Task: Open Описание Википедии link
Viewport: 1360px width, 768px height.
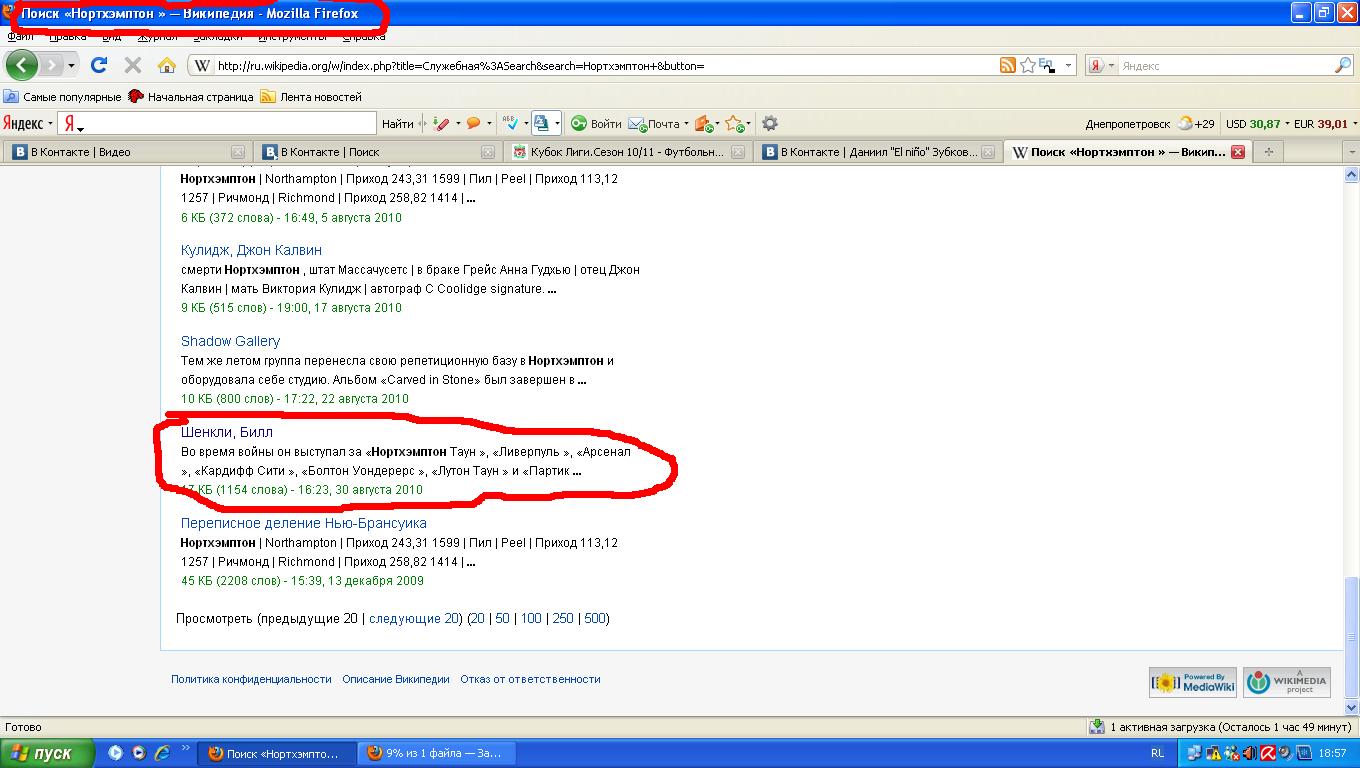Action: click(x=396, y=679)
